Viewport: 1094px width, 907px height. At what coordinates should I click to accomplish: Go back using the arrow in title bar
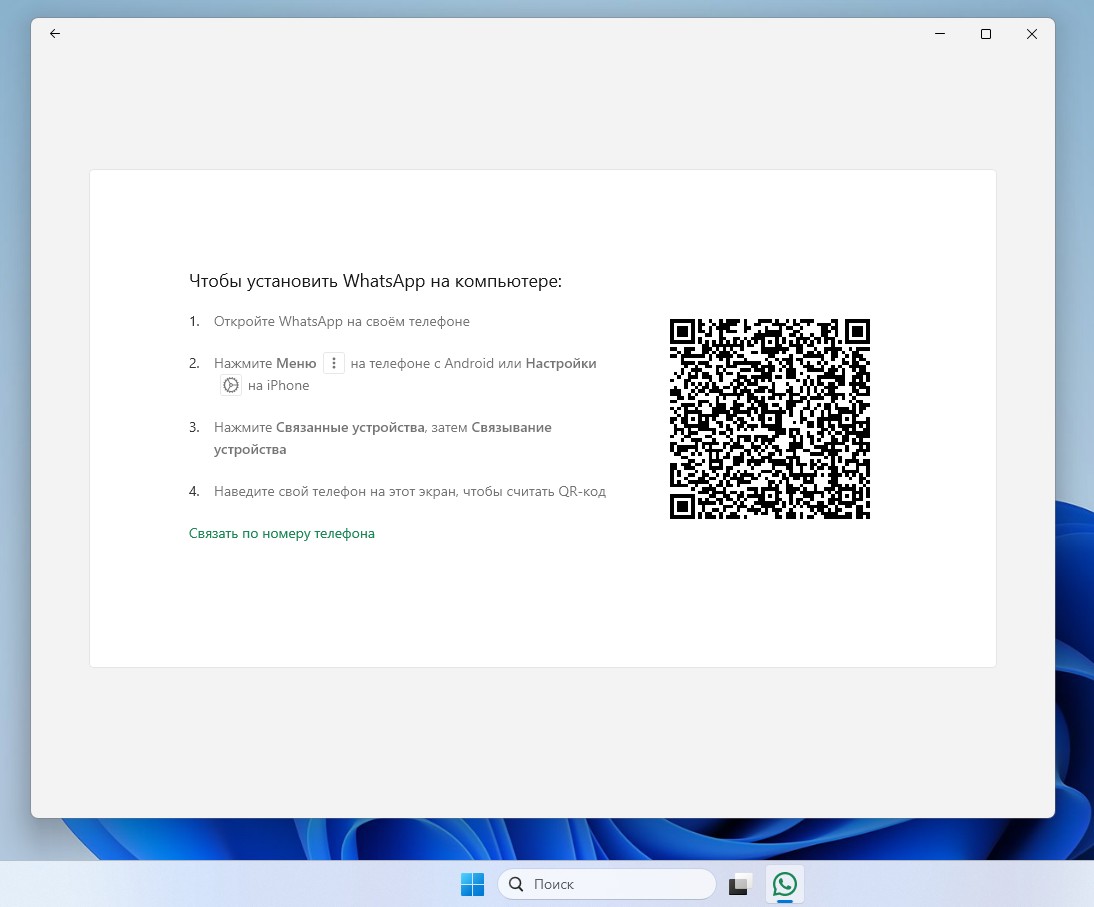55,33
